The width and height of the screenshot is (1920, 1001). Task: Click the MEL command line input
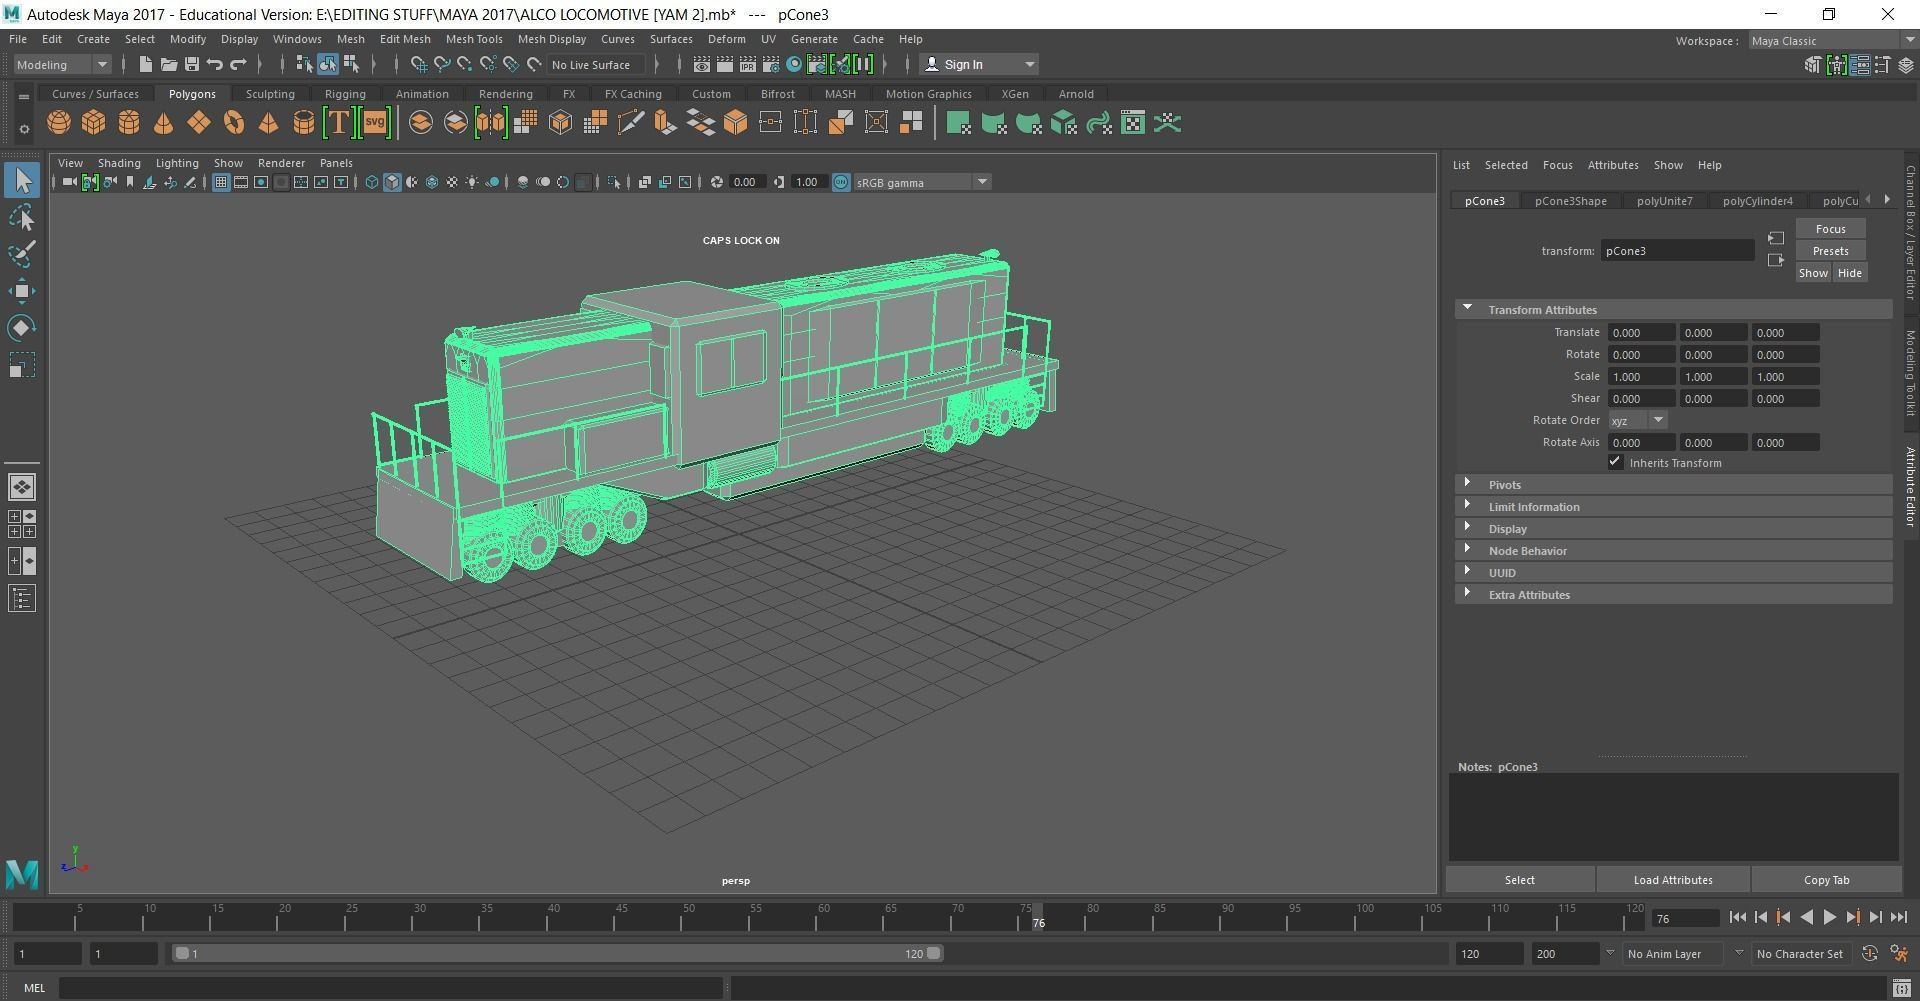[x=391, y=988]
